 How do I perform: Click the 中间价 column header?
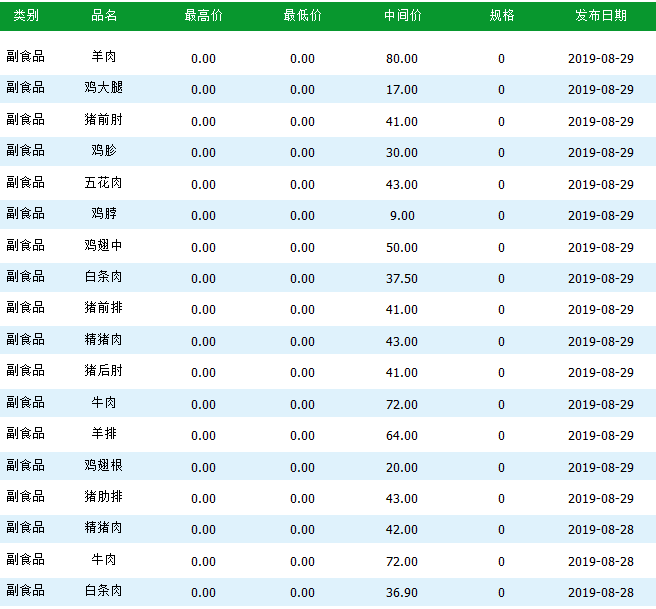point(402,15)
